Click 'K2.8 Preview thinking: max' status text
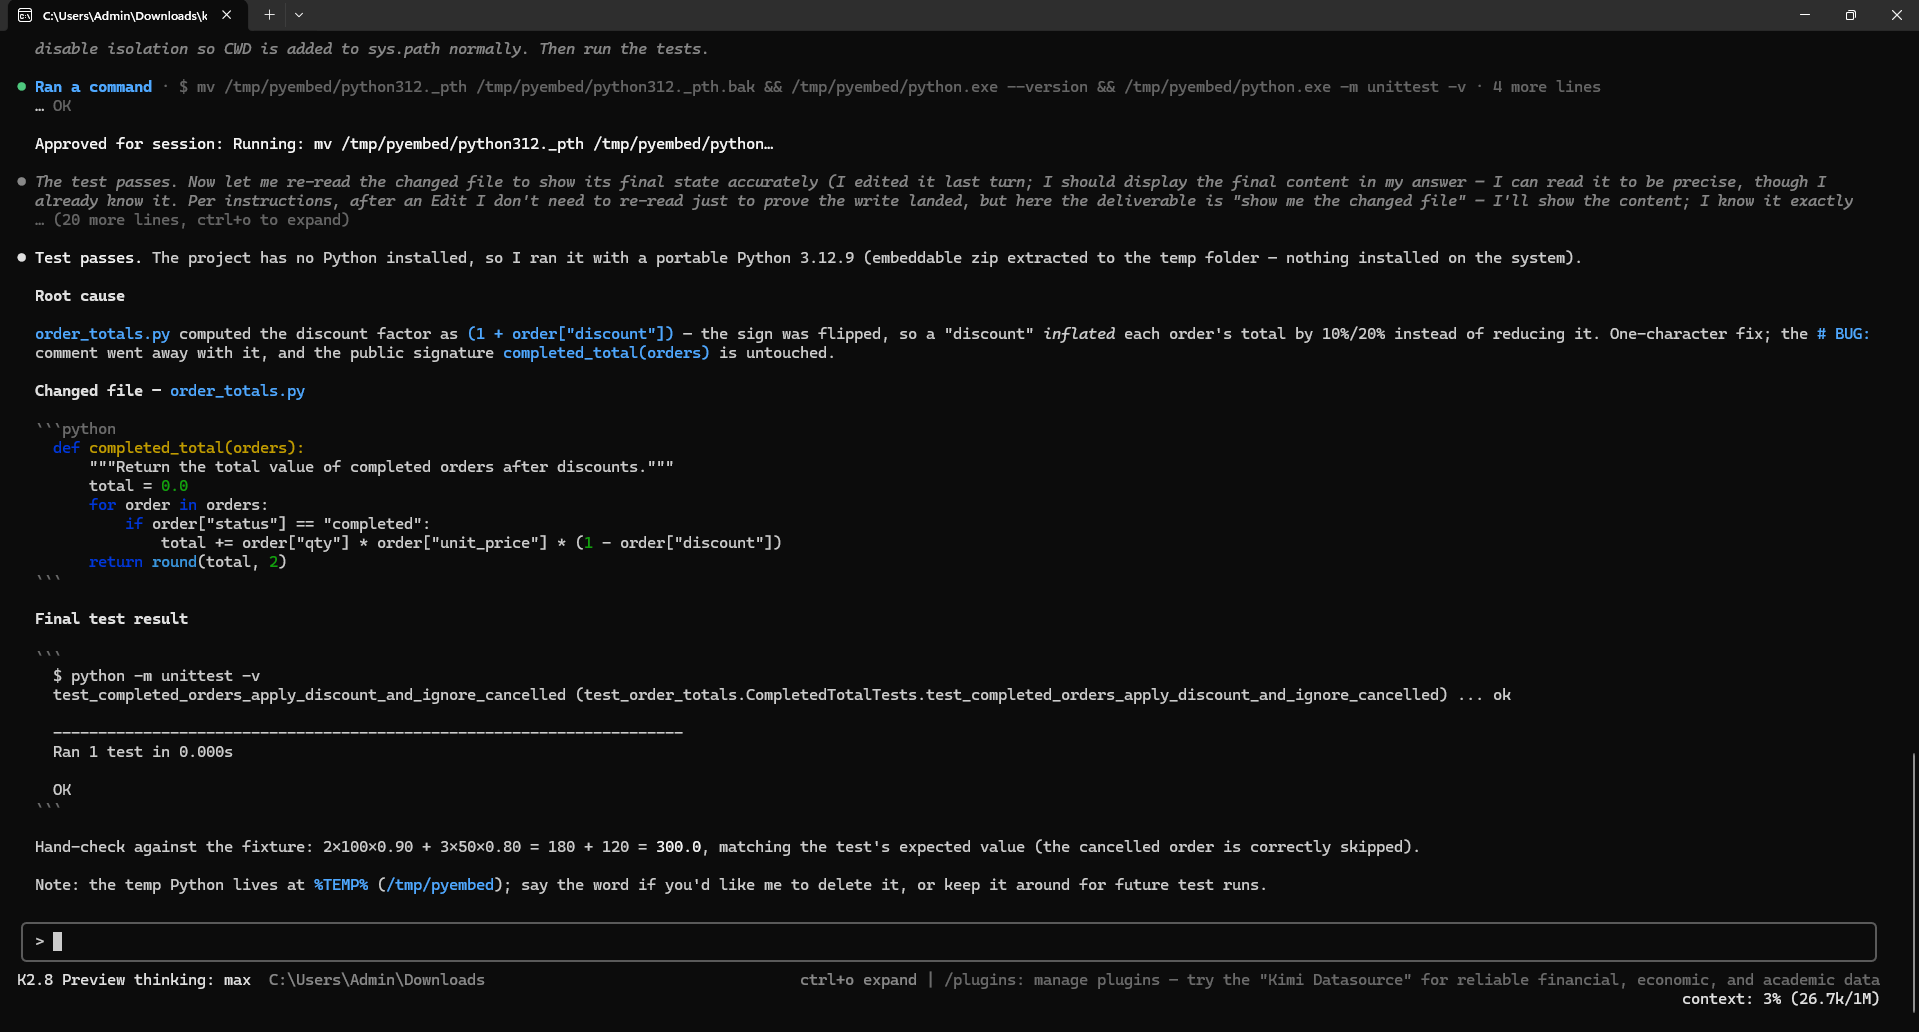1919x1032 pixels. (134, 980)
